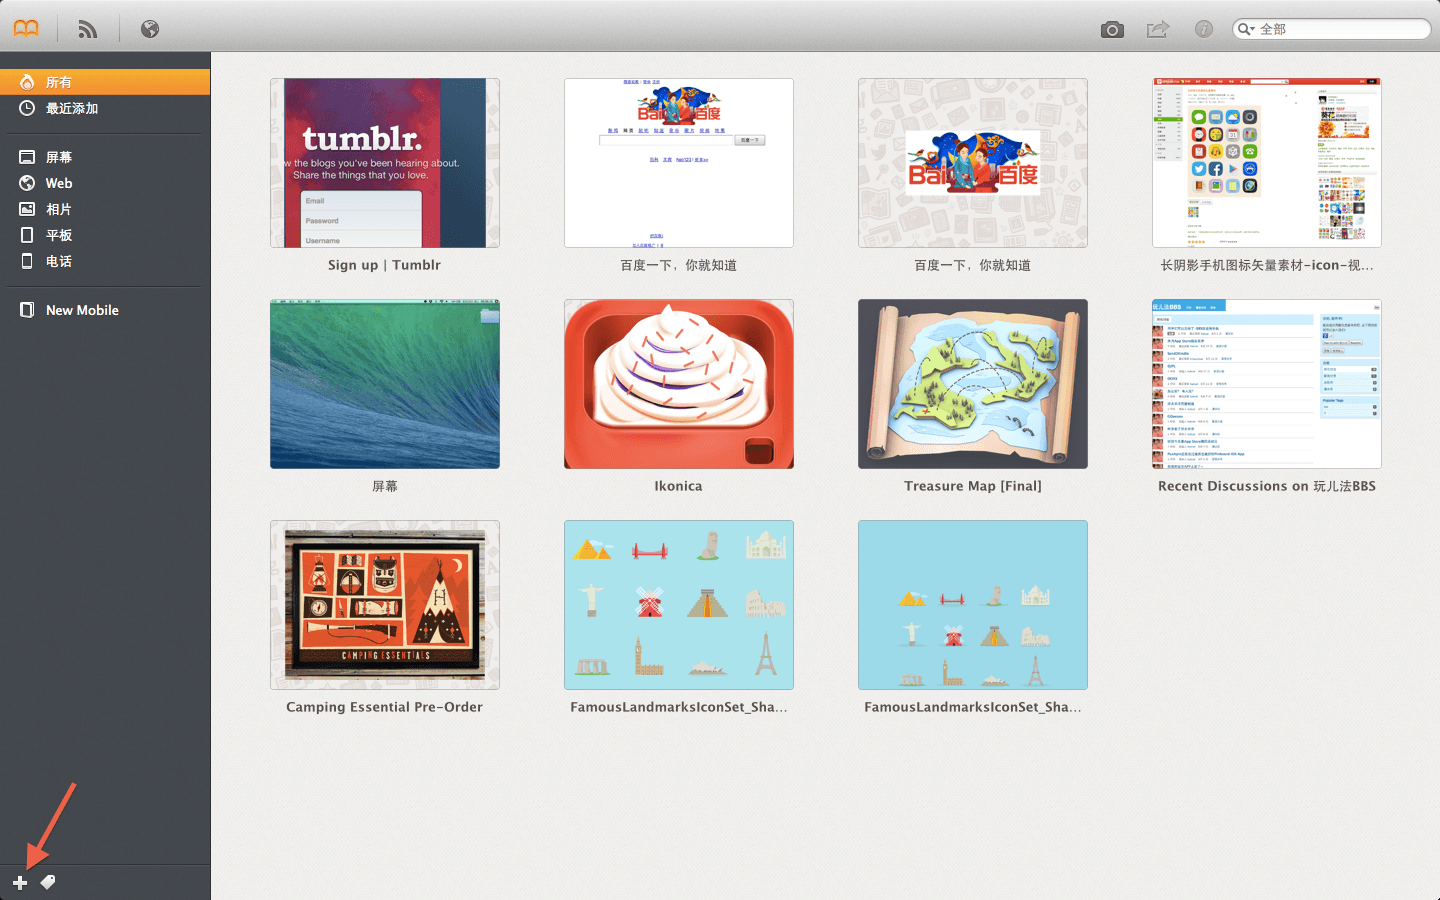Image resolution: width=1440 pixels, height=900 pixels.
Task: Click the 全部 search field
Action: [1340, 29]
